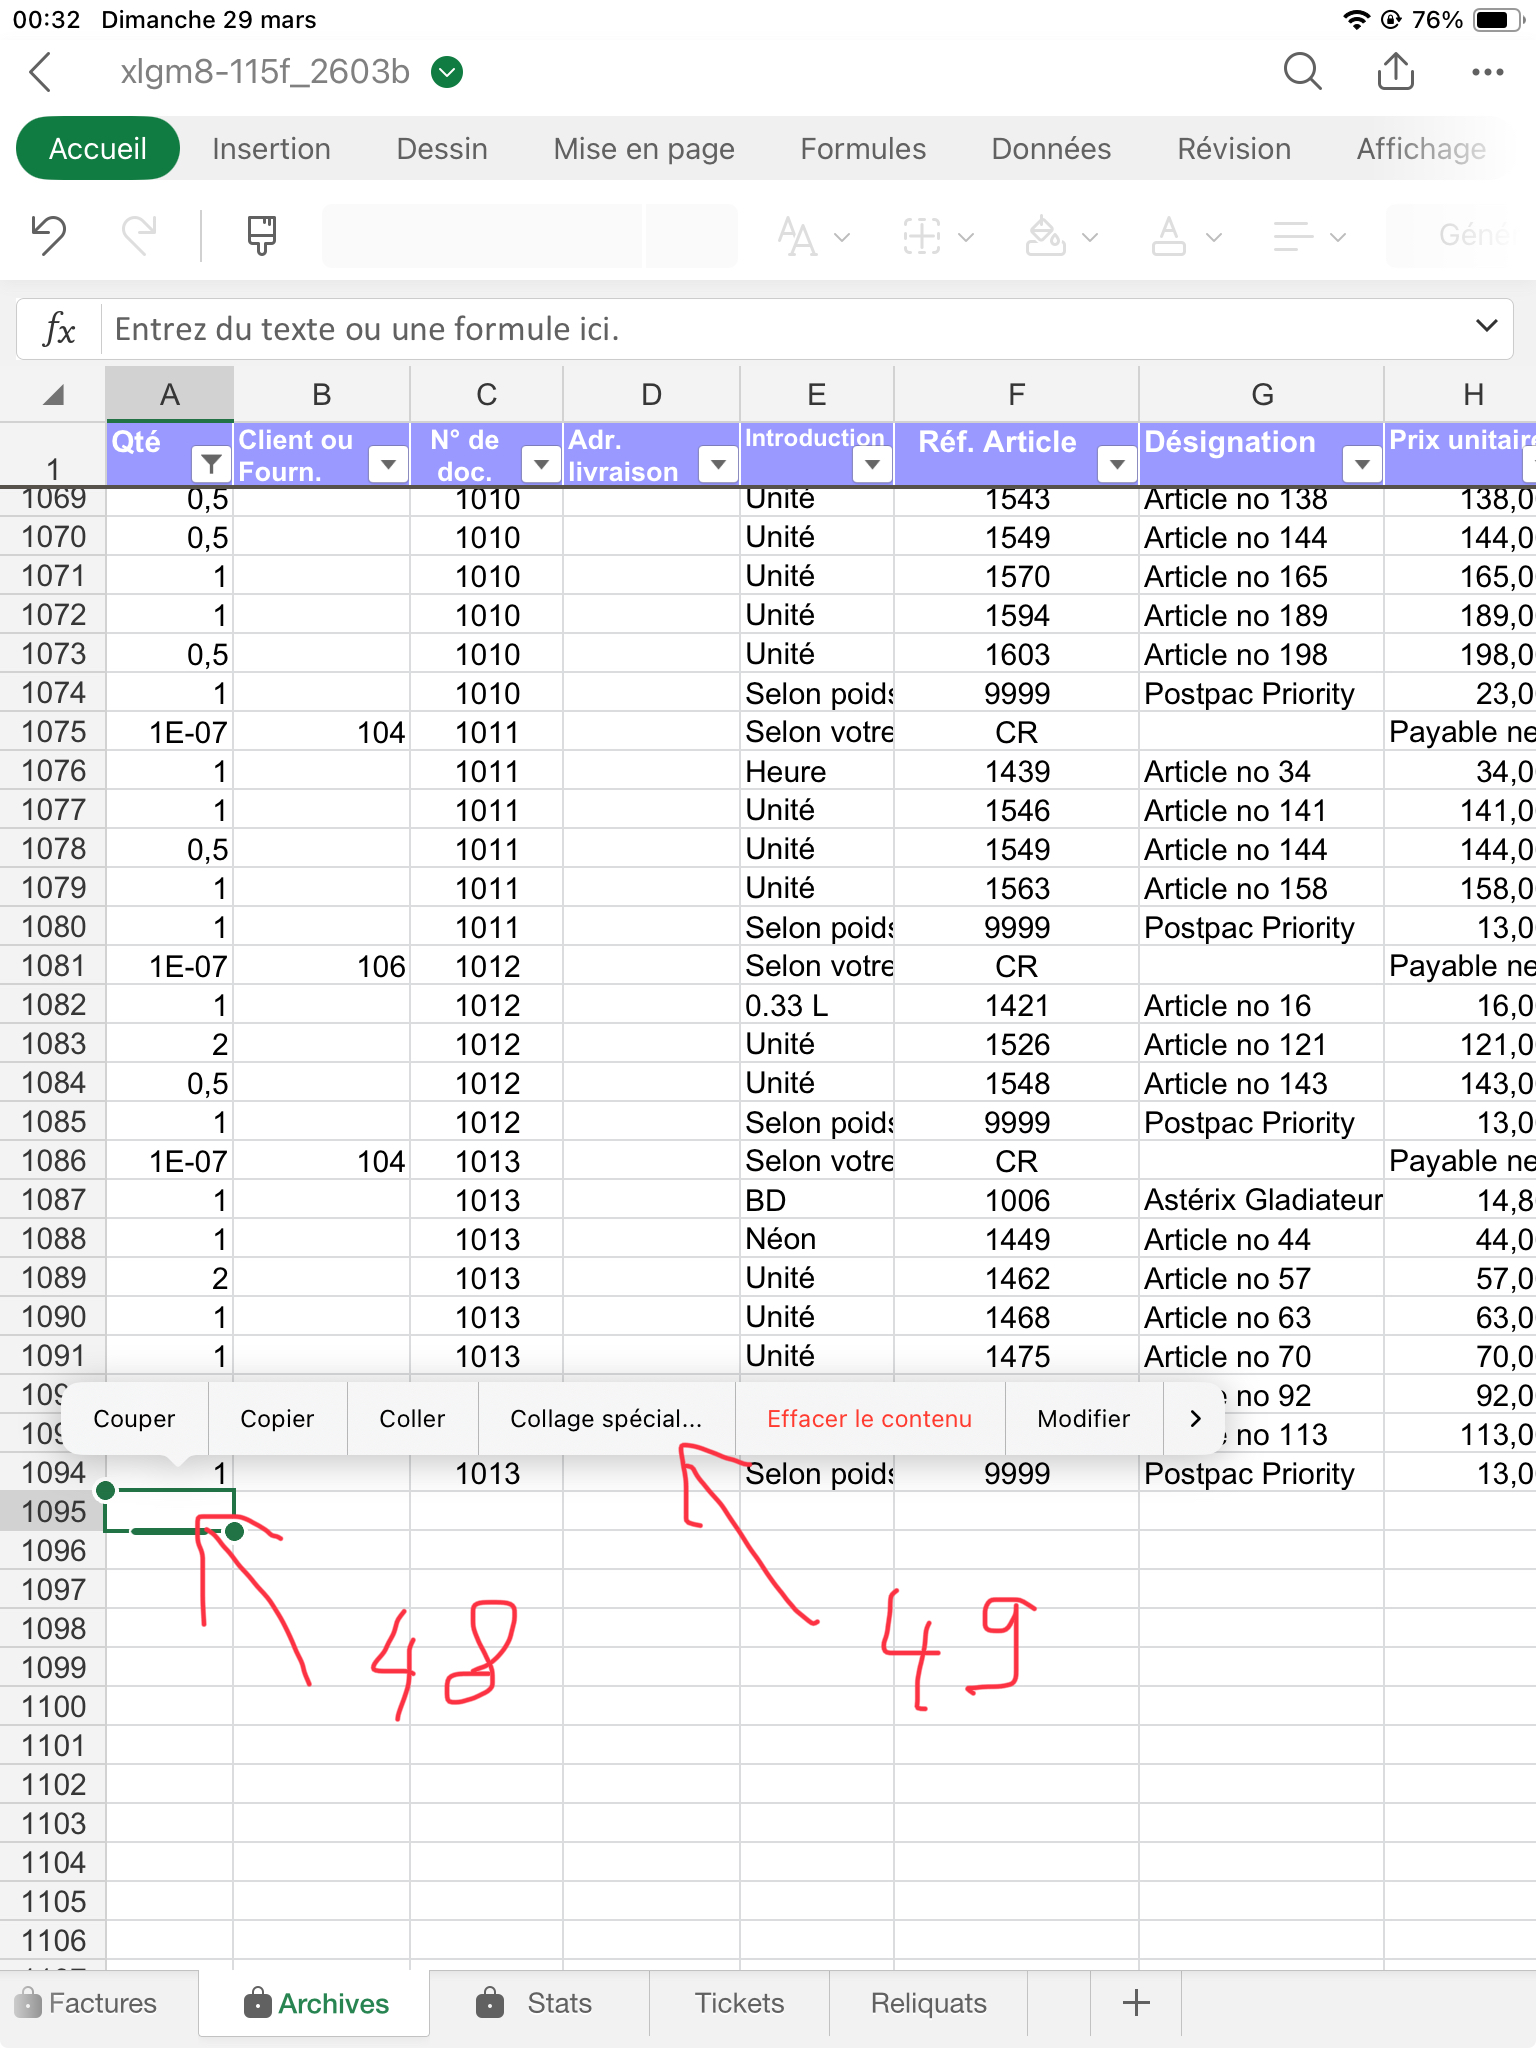Screen dimensions: 1536x2048
Task: Choose Copier in the context menu
Action: point(277,1418)
